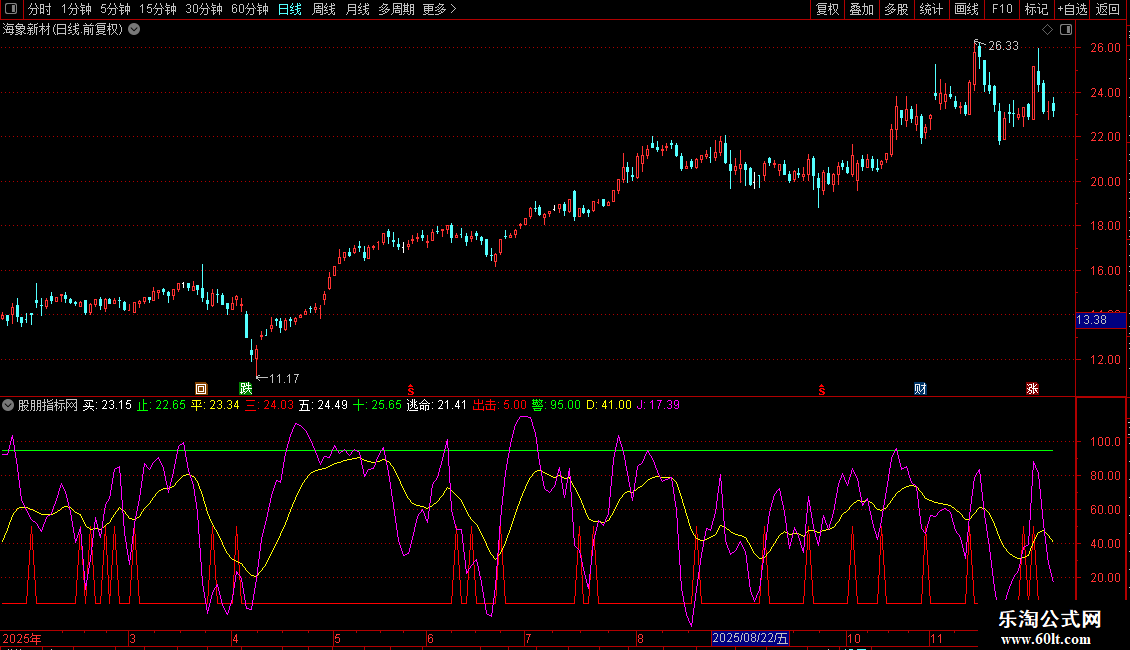Open dropdown next to 海象新材 title
1130x650 pixels.
click(x=134, y=29)
